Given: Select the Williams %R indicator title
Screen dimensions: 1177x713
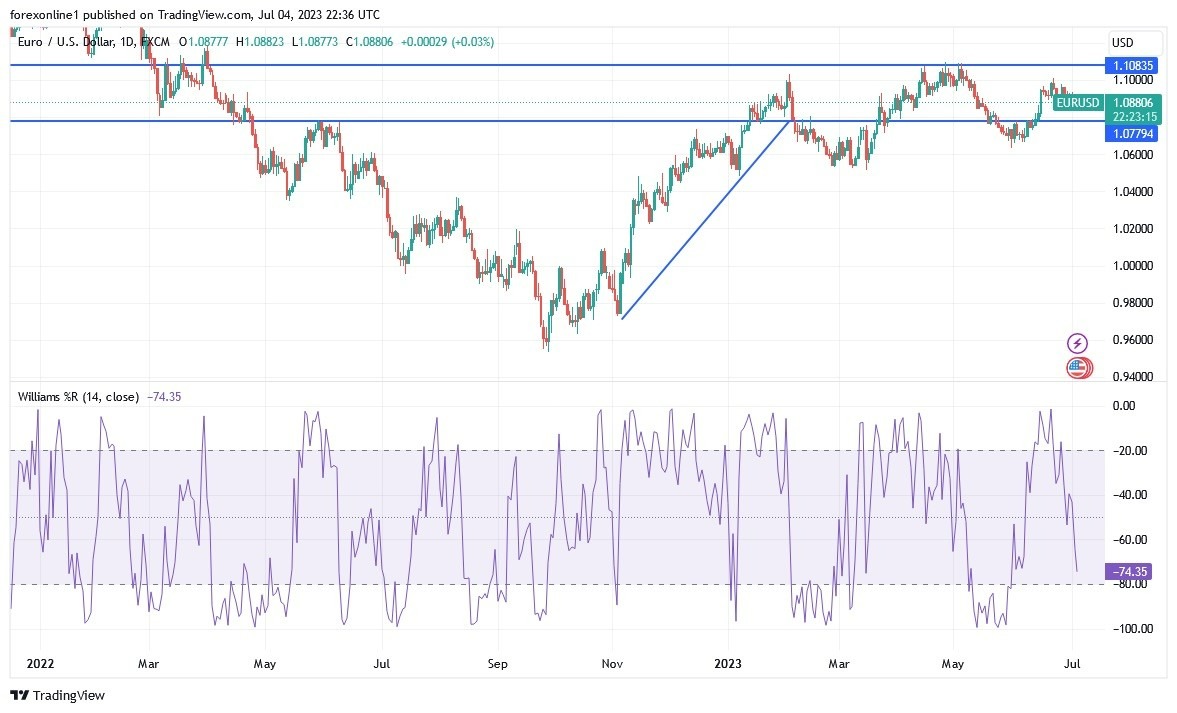Looking at the screenshot, I should (78, 397).
